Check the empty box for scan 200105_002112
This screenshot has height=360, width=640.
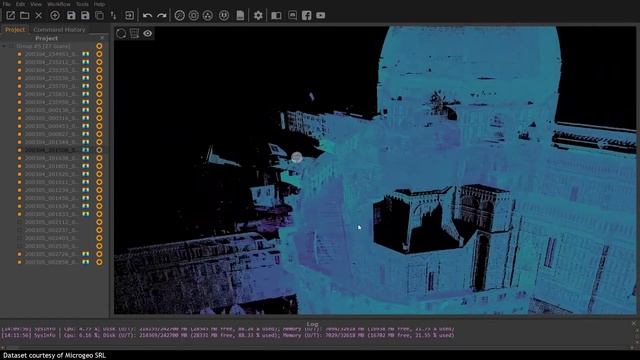pyautogui.click(x=19, y=222)
